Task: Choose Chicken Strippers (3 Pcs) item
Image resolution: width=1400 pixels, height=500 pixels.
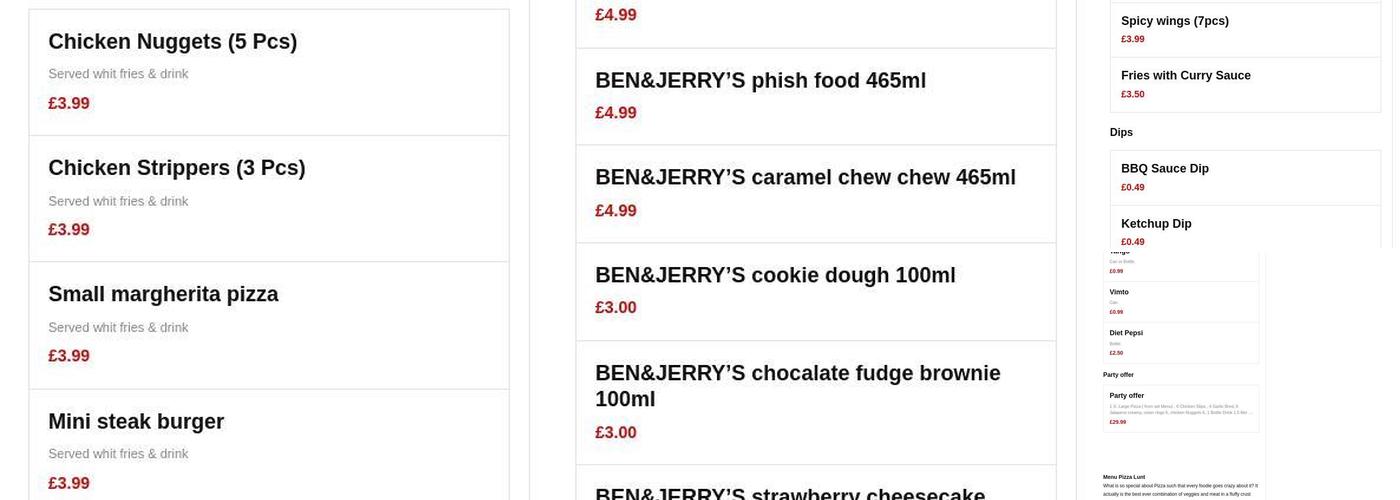Action: point(177,168)
